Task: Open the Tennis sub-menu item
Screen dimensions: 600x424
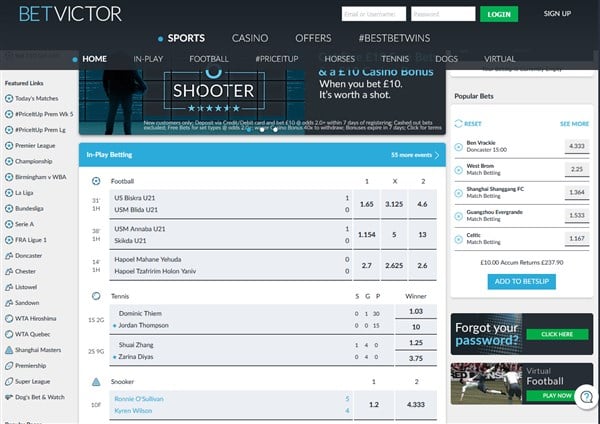Action: 395,59
